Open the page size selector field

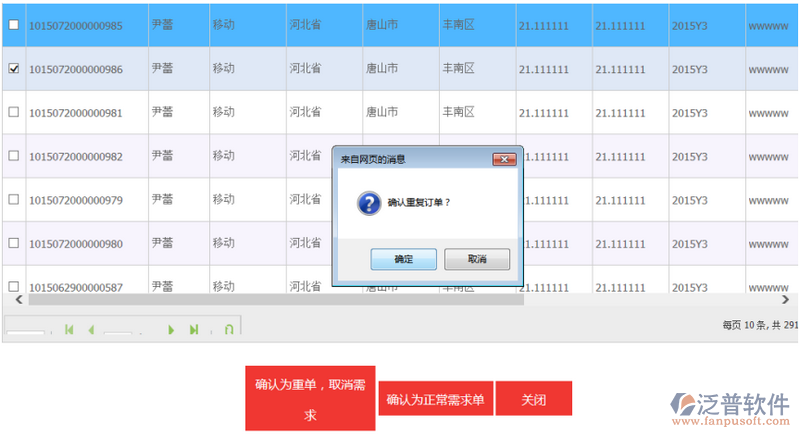point(27,329)
